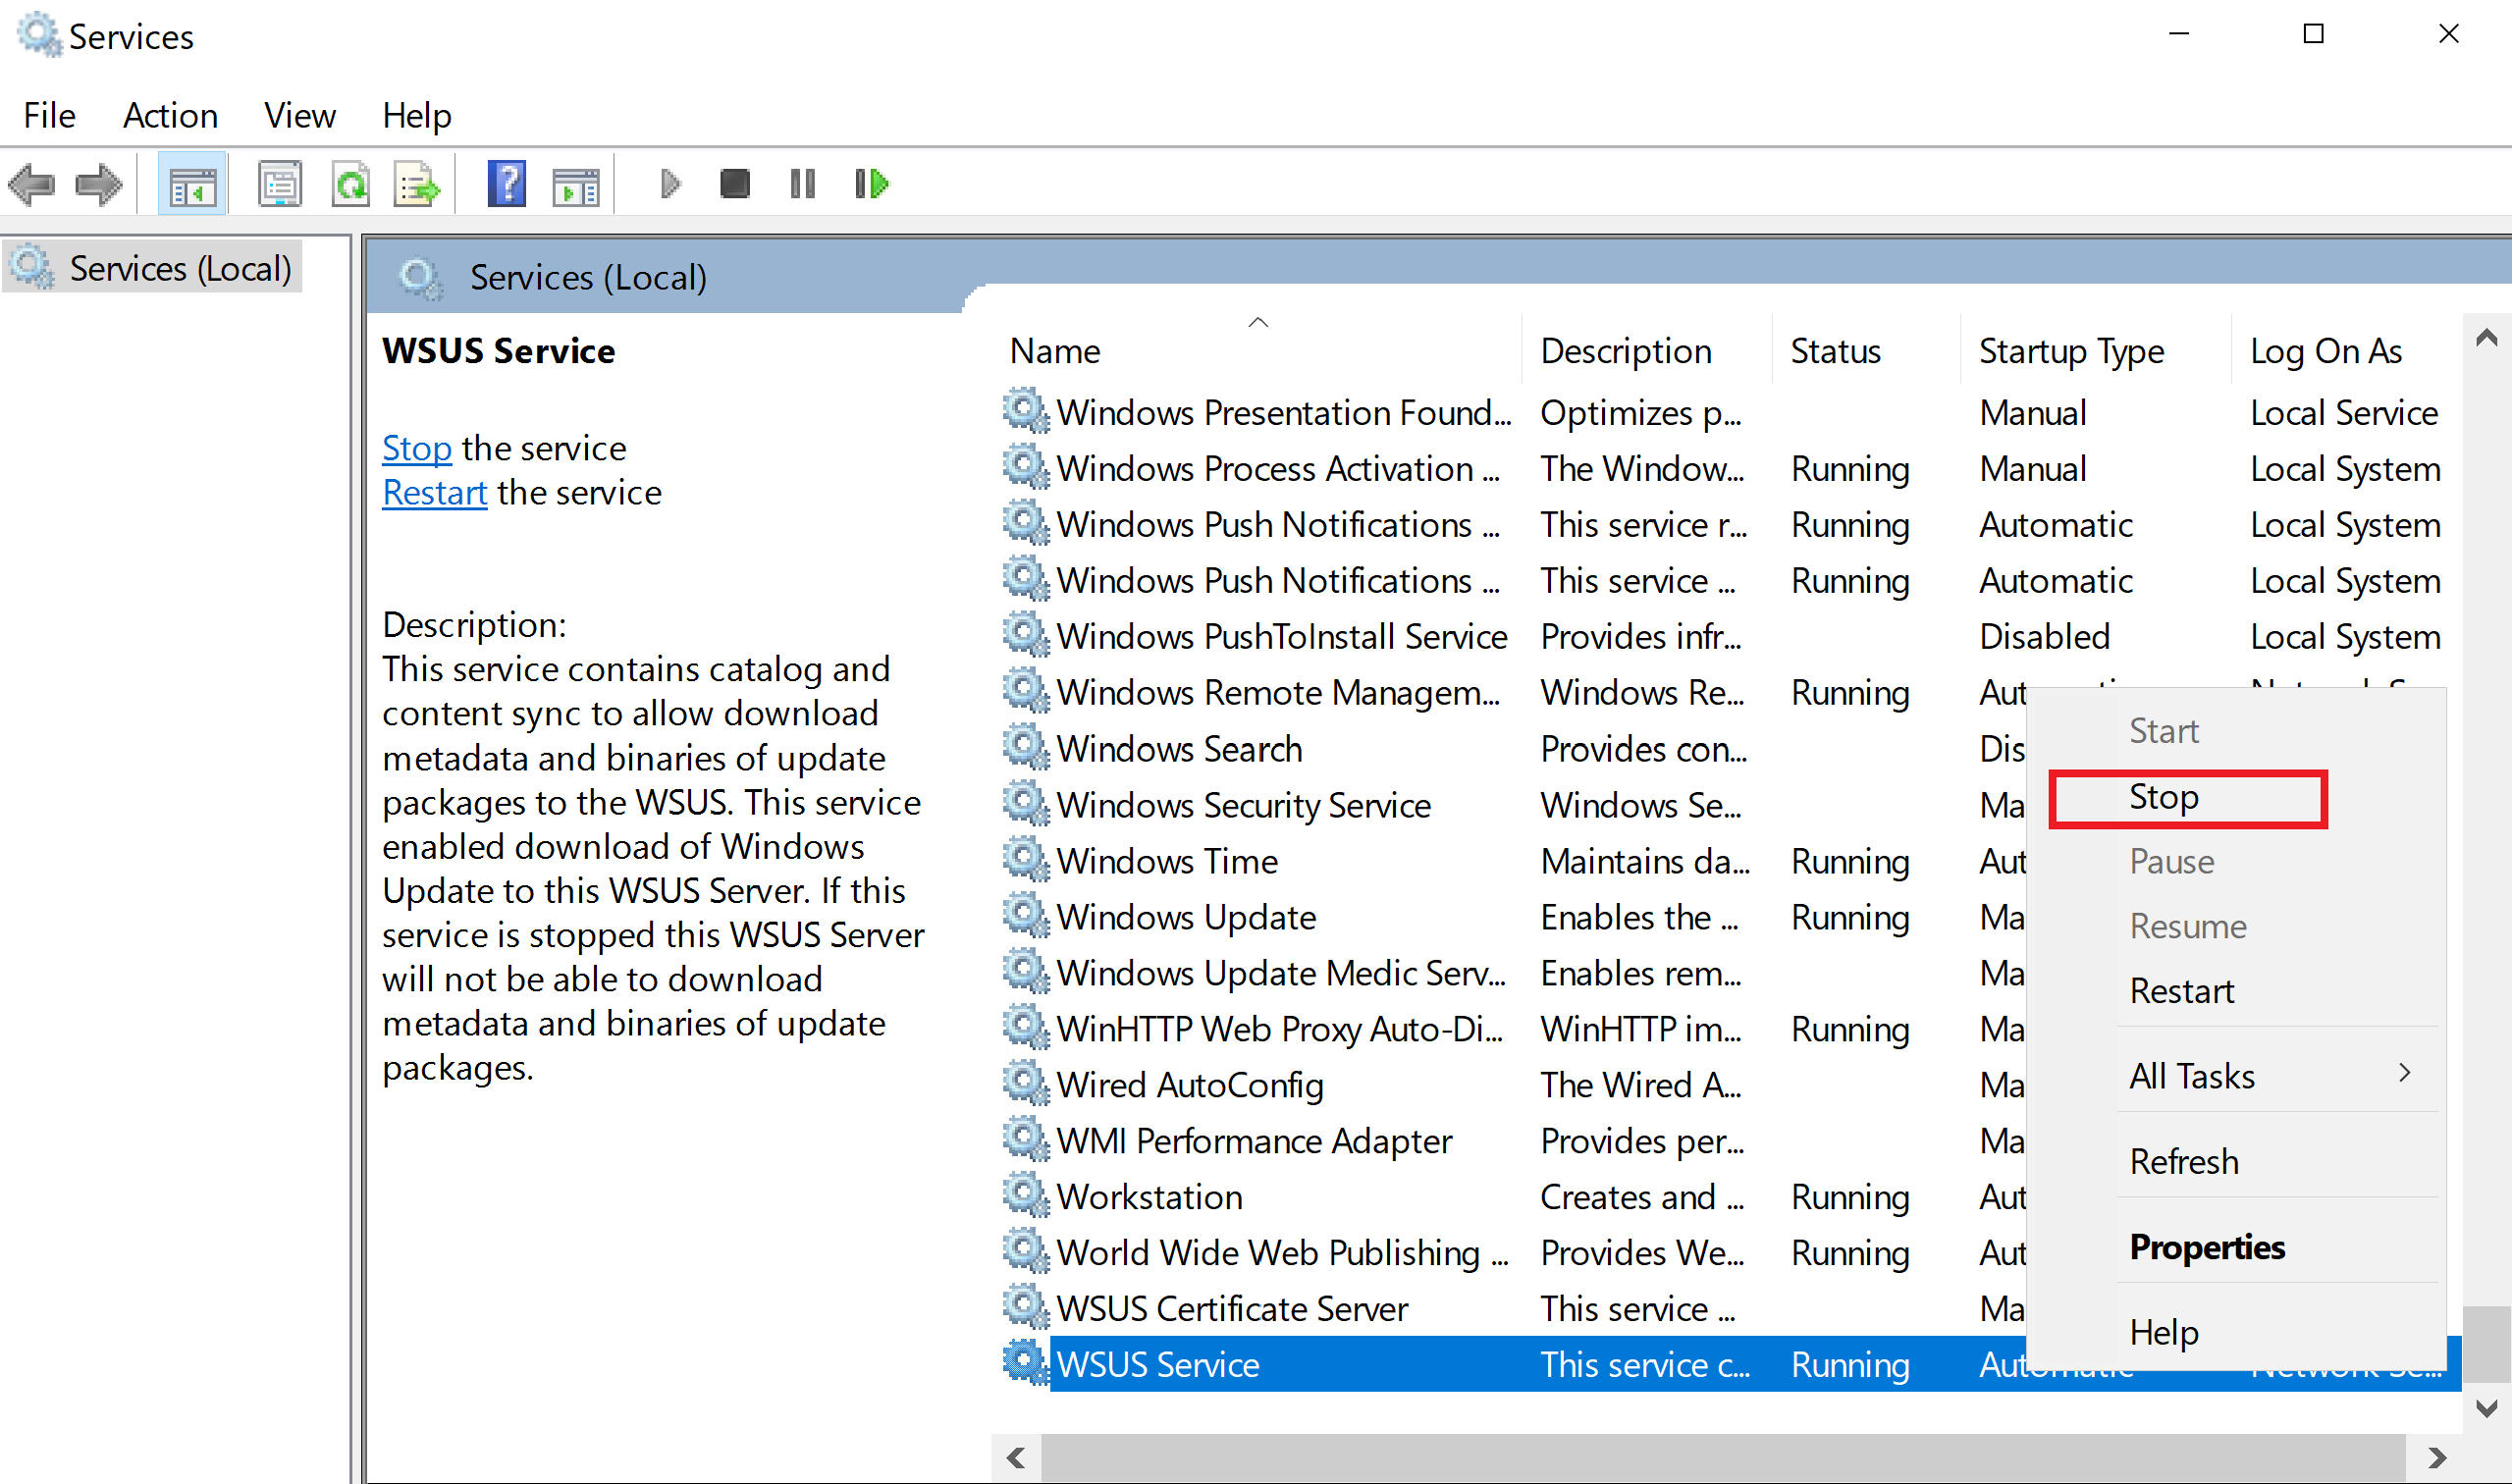
Task: Open the blue Help toolbar icon
Action: [x=506, y=184]
